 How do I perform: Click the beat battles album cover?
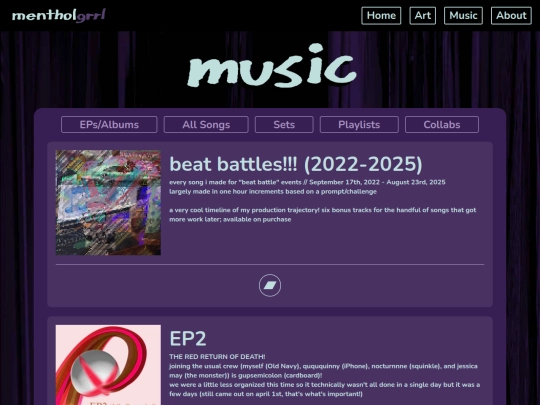(108, 202)
